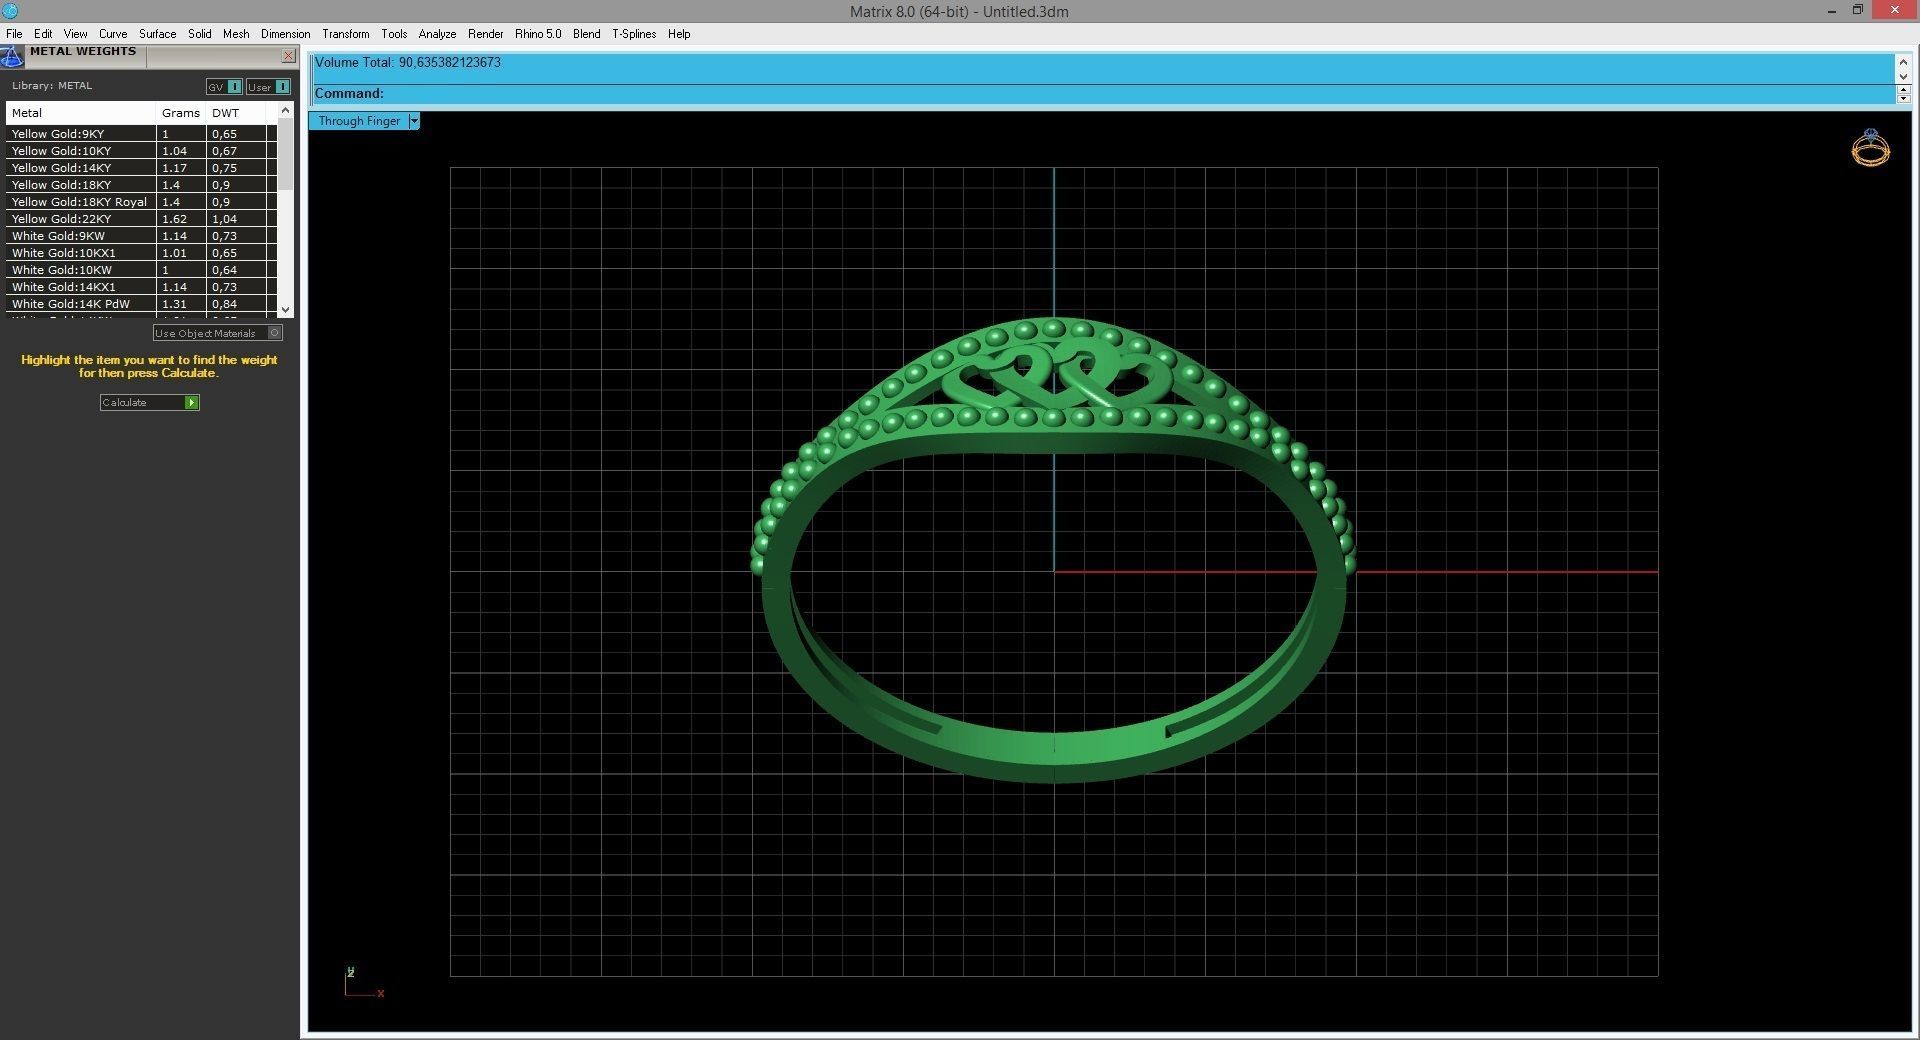
Task: Open the T-Splines menu
Action: 634,34
